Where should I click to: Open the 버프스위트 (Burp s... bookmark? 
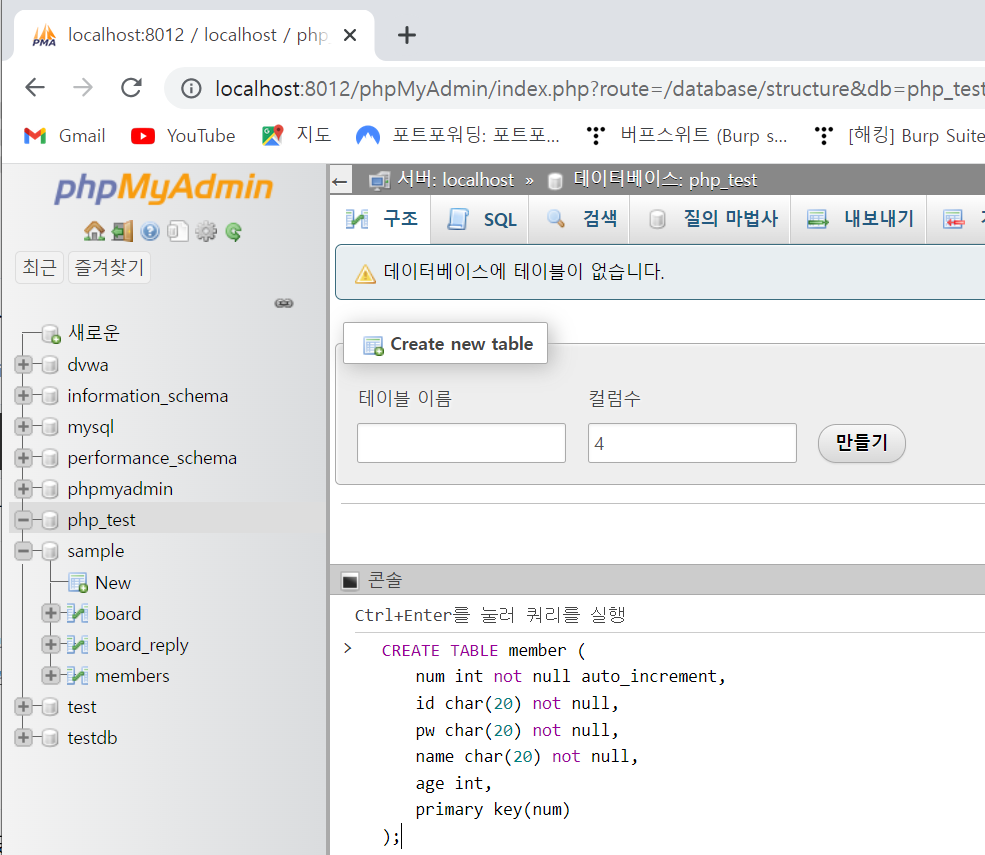[x=686, y=136]
